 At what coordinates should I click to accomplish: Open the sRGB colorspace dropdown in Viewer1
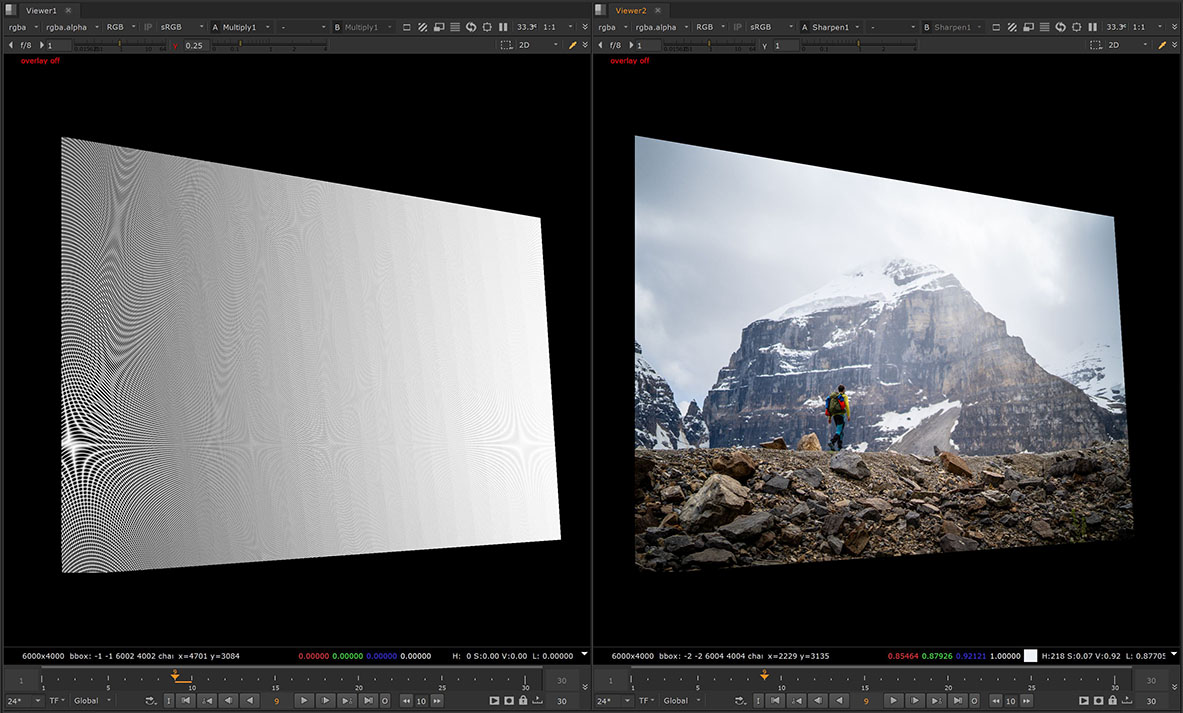pos(182,27)
